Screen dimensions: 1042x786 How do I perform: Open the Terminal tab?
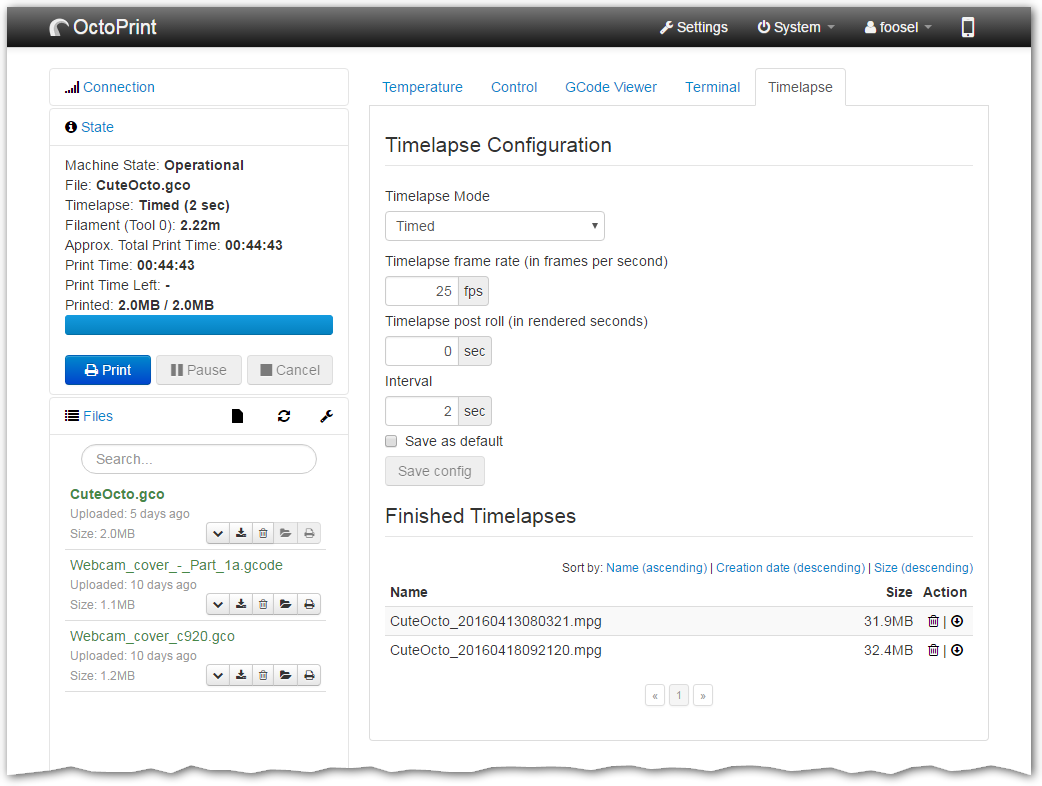pos(712,87)
